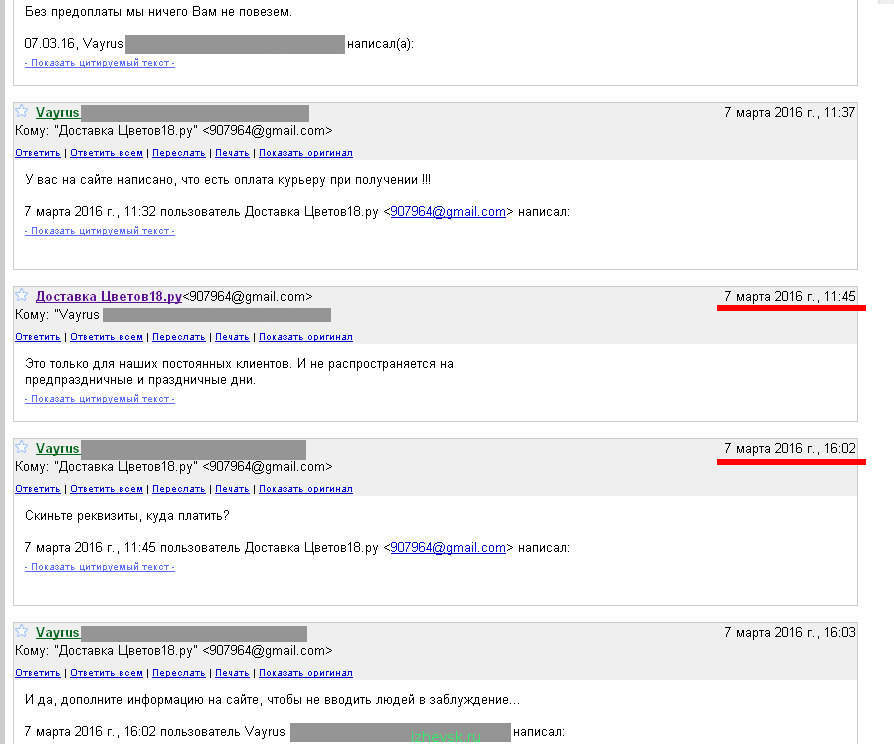
Task: Click Ответить in the 16:03 message
Action: click(38, 673)
